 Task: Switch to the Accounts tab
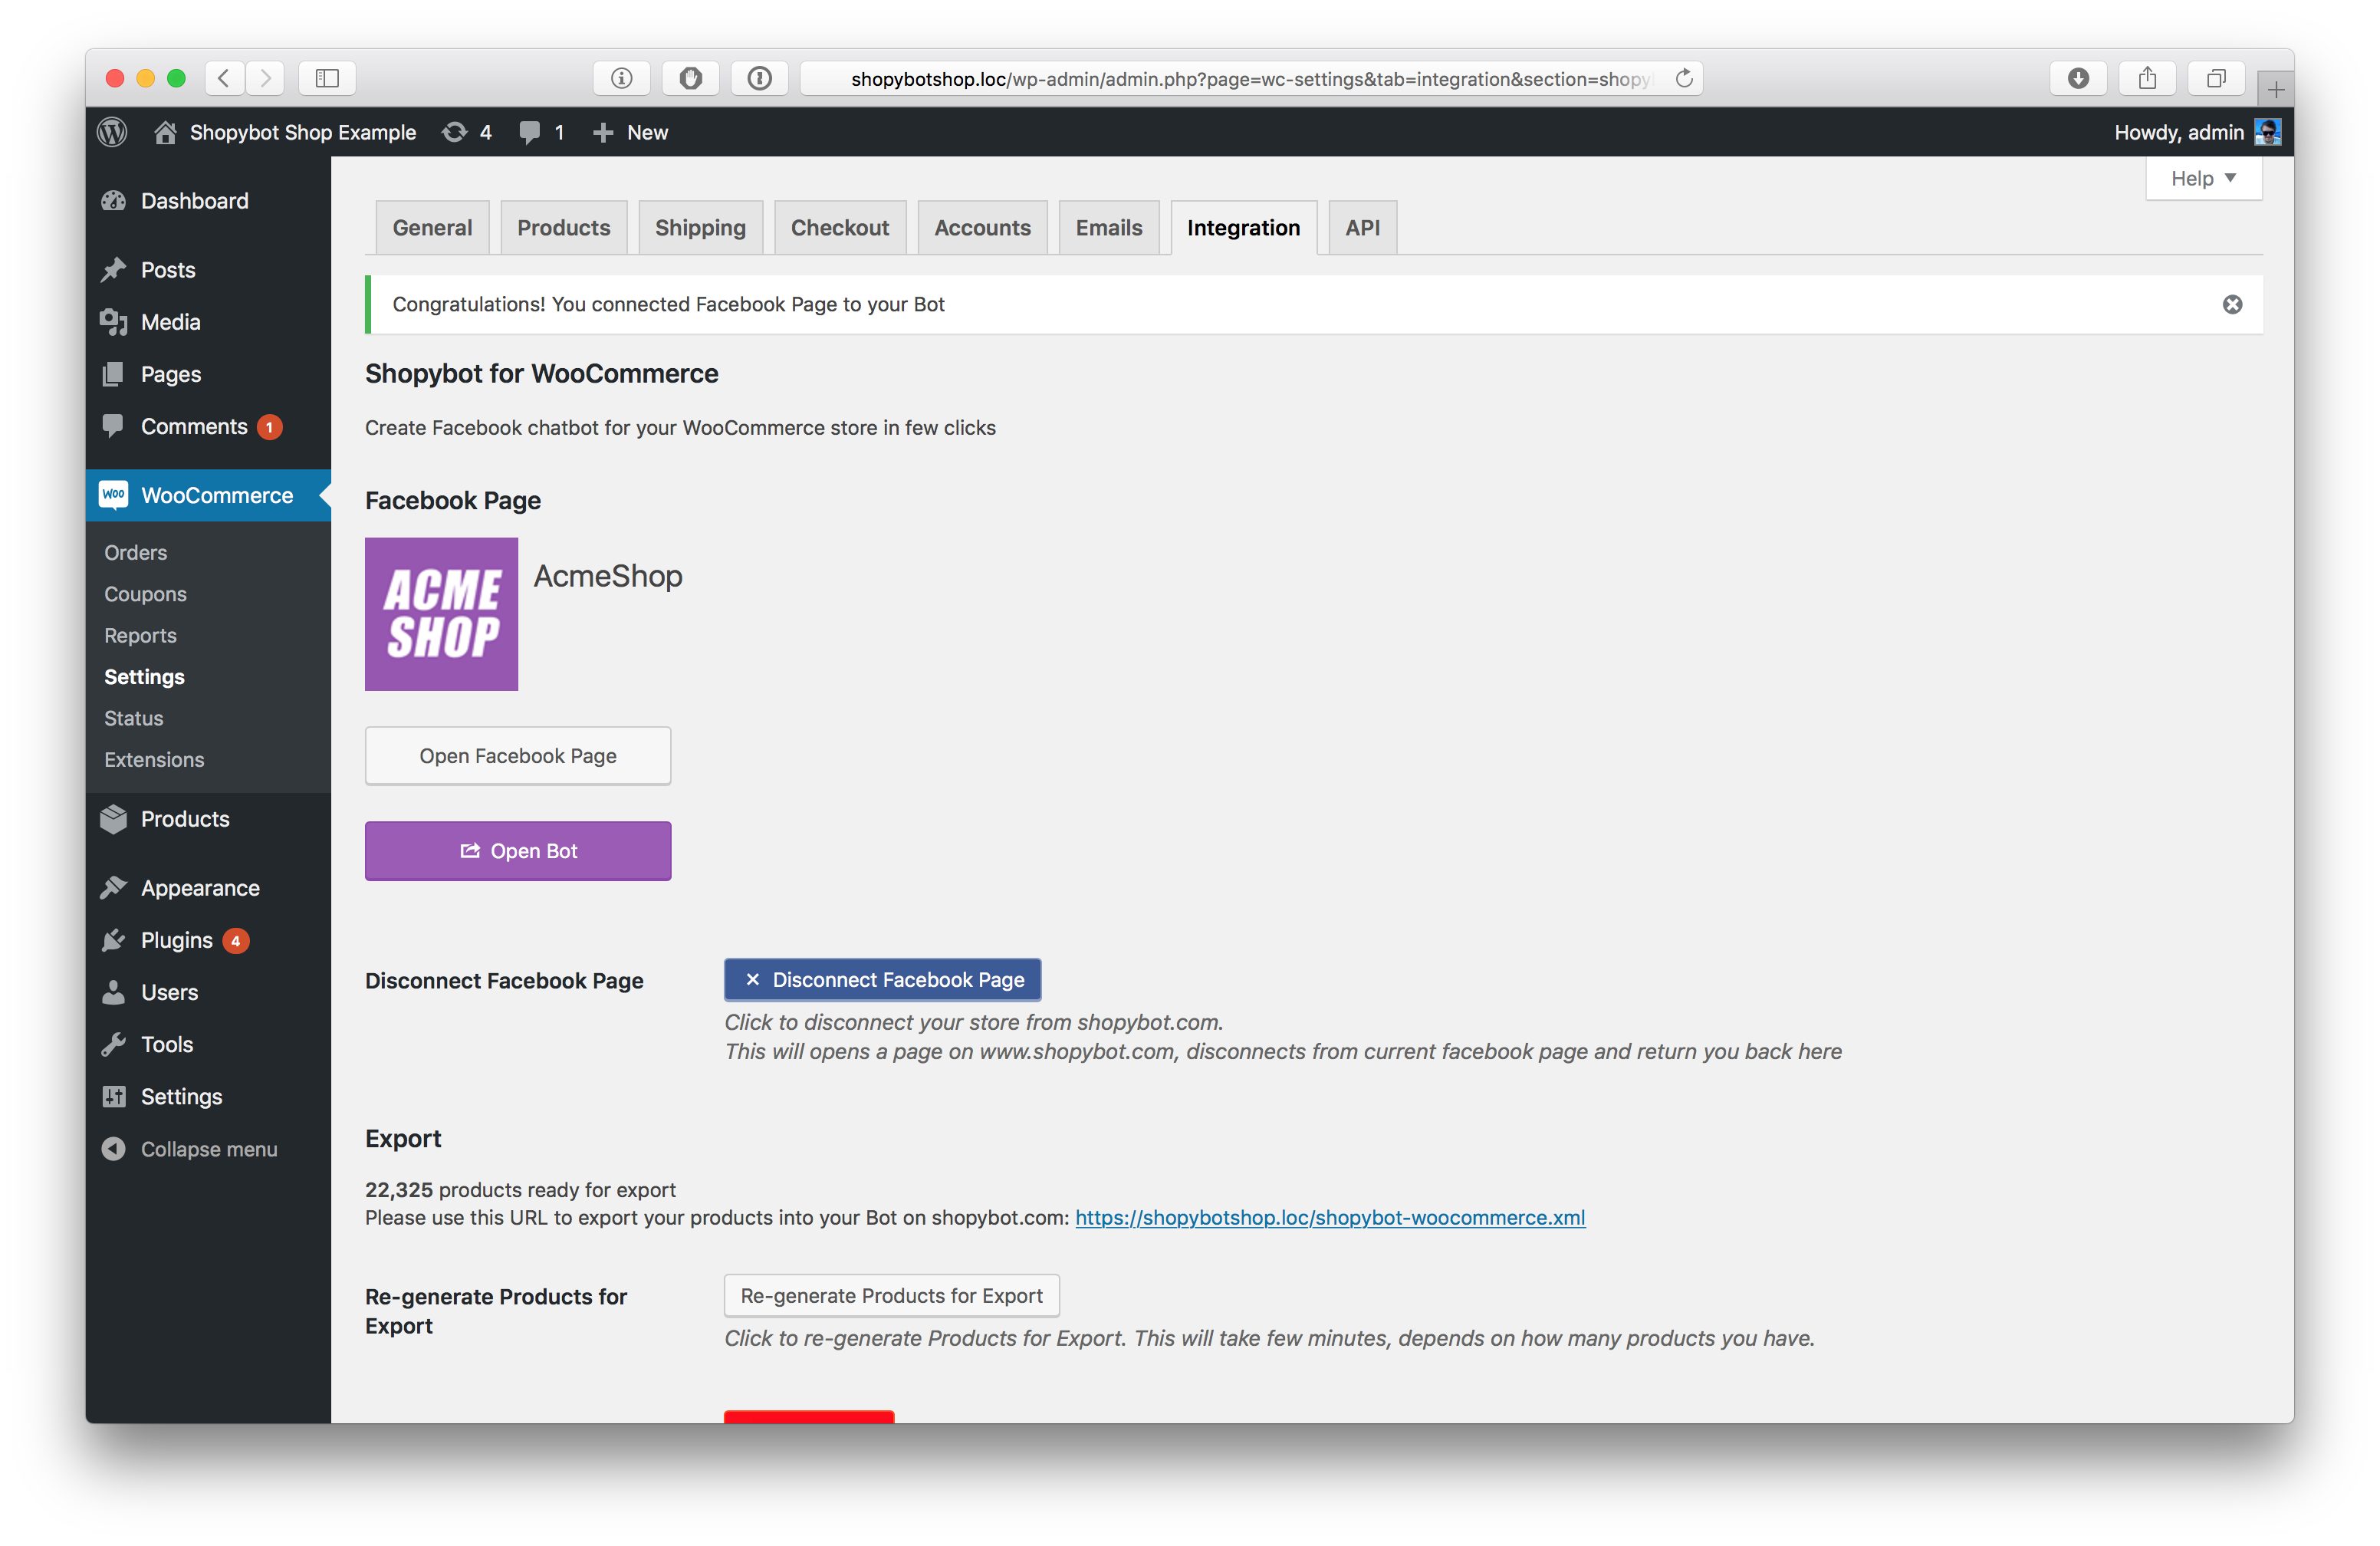(982, 228)
